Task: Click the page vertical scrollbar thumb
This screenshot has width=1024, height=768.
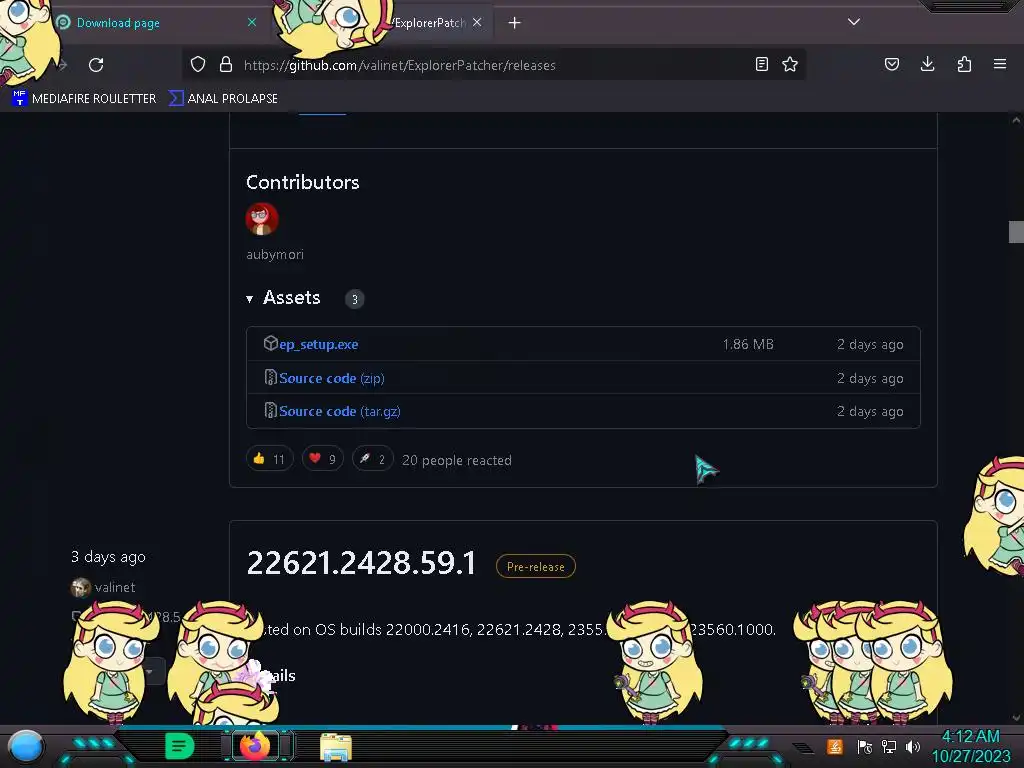Action: pos(1016,232)
